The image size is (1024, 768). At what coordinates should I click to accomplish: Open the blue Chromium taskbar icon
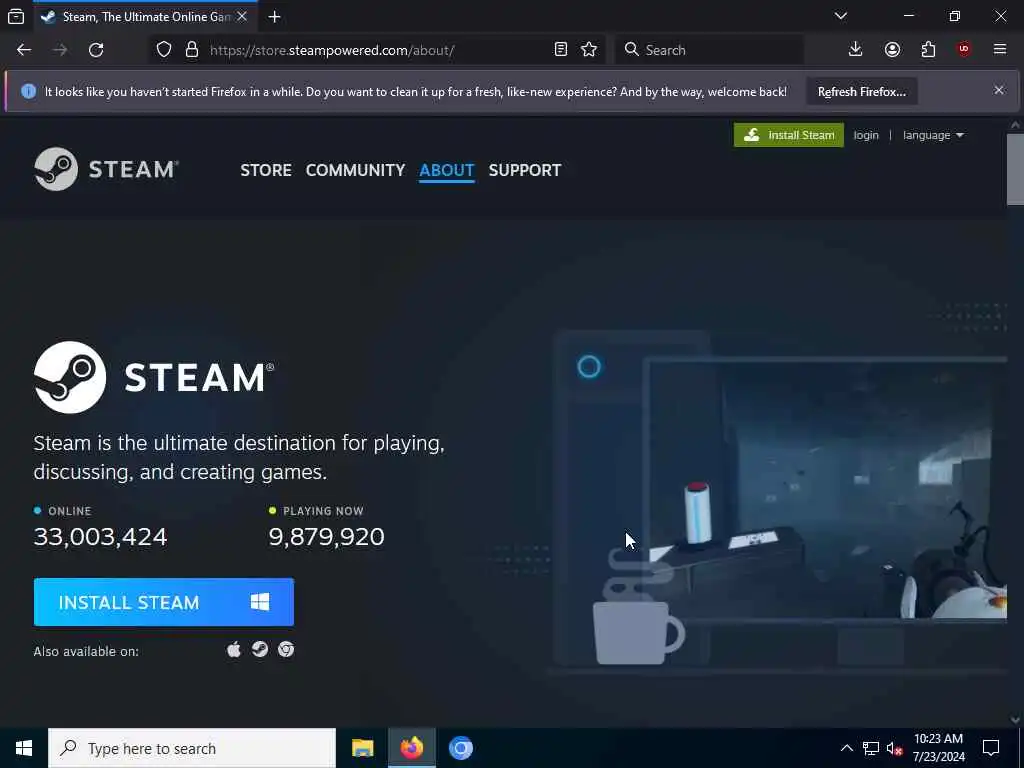click(x=460, y=748)
